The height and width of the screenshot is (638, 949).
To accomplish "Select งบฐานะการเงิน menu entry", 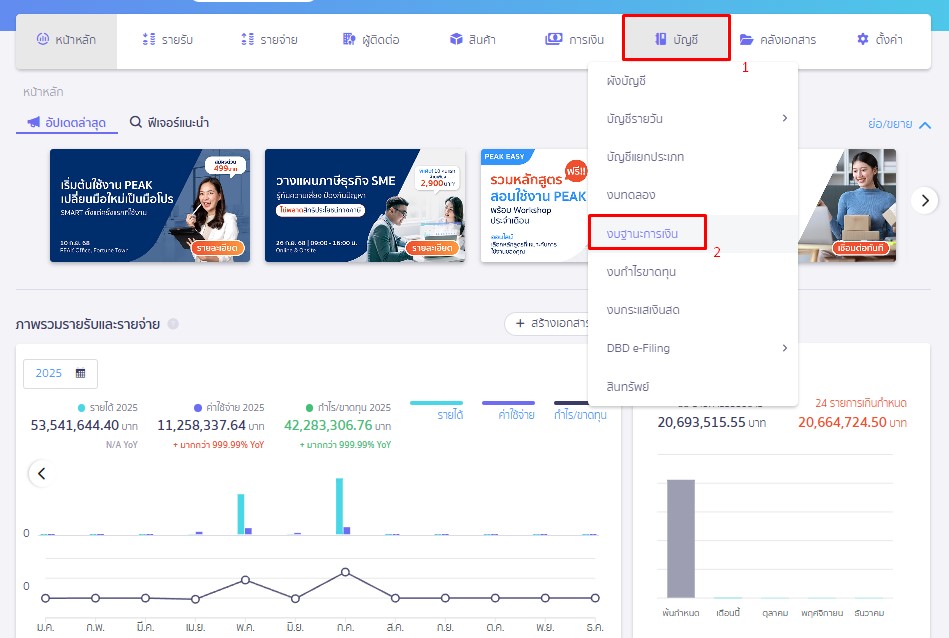I will click(693, 233).
